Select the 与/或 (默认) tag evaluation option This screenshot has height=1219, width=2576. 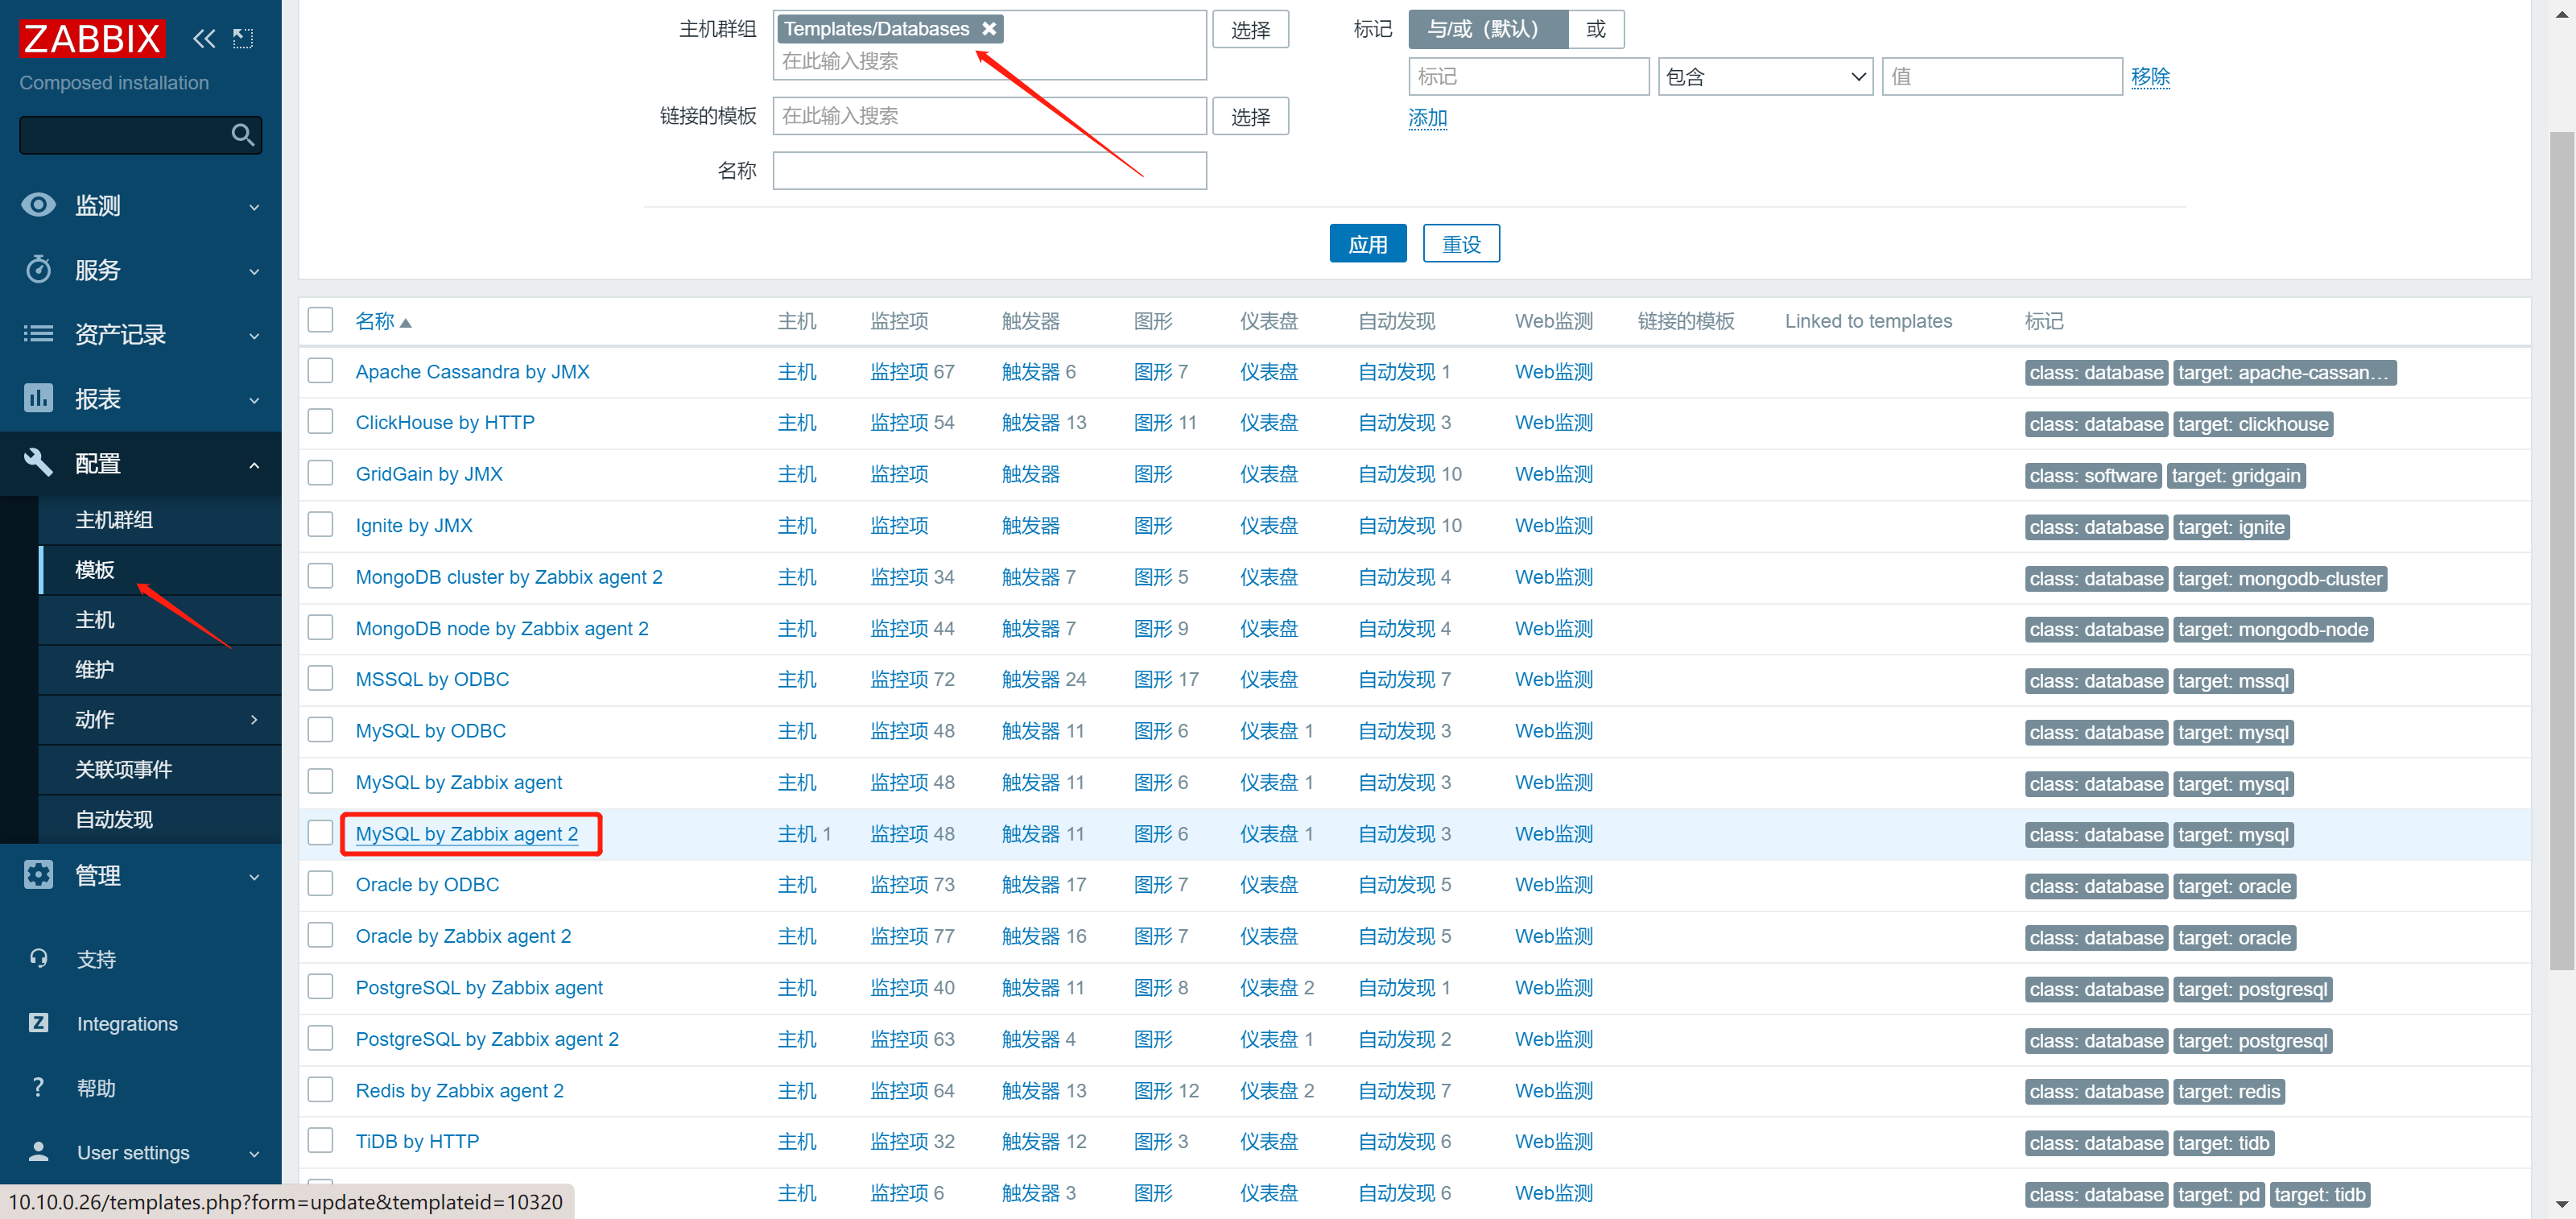(x=1487, y=29)
